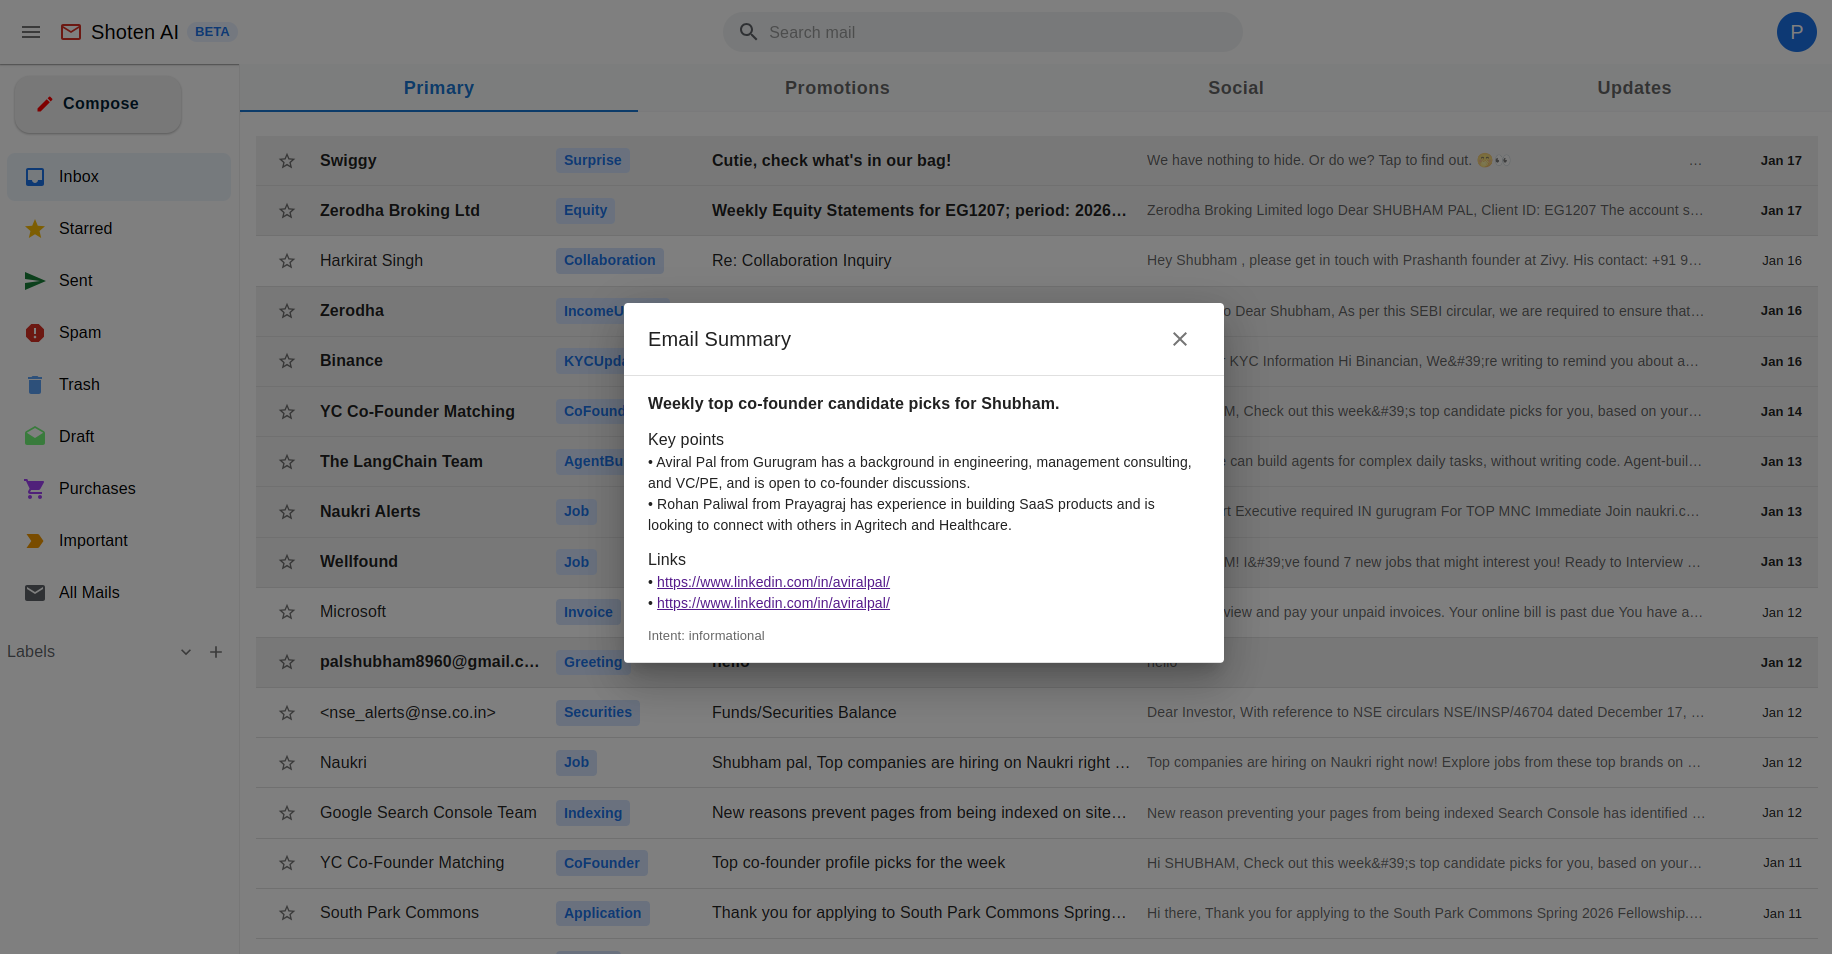
Task: Open the navigation hamburger menu
Action: pyautogui.click(x=30, y=31)
